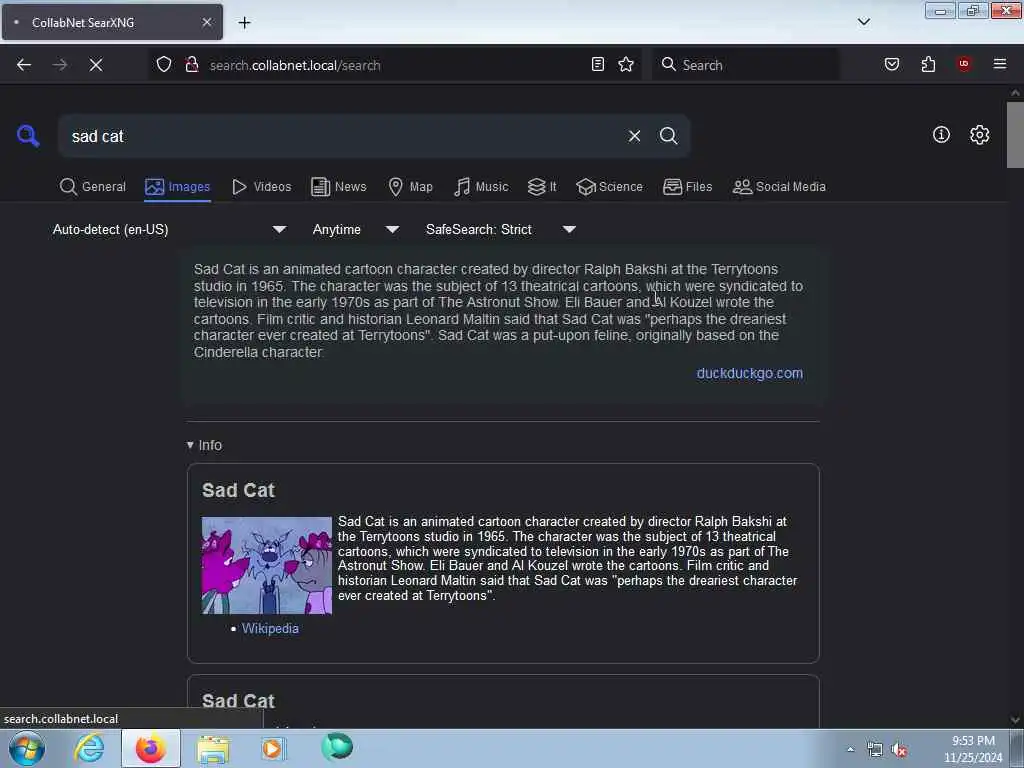Image resolution: width=1024 pixels, height=768 pixels.
Task: Open Pocket save icon
Action: (x=892, y=64)
